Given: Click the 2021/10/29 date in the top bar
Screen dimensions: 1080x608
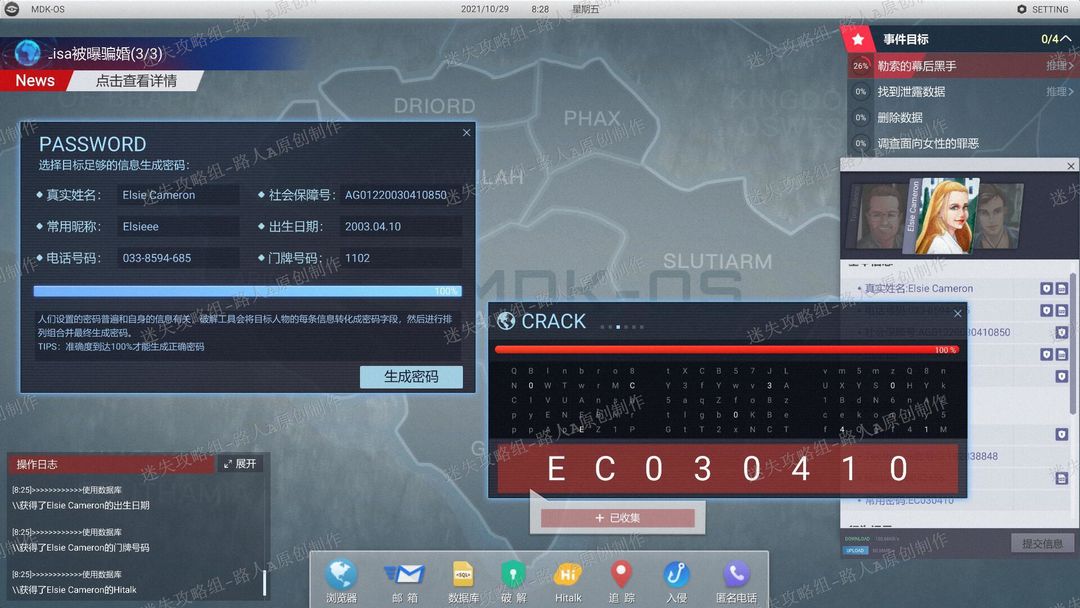Looking at the screenshot, I should (x=485, y=9).
